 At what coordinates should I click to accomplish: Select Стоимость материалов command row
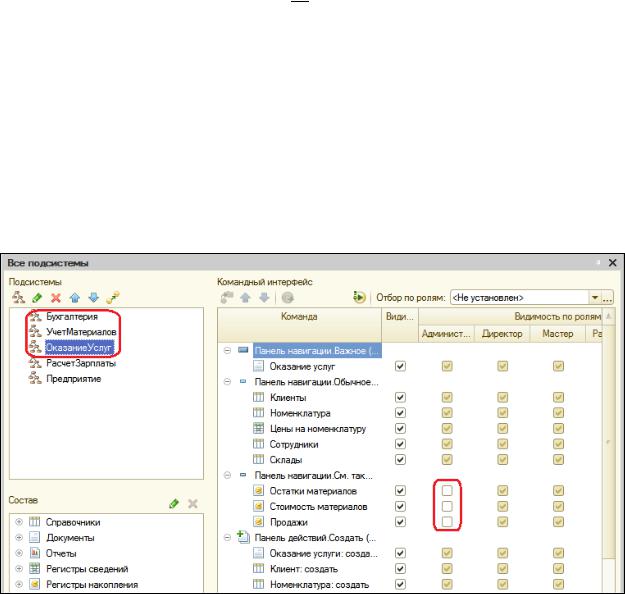tap(318, 507)
